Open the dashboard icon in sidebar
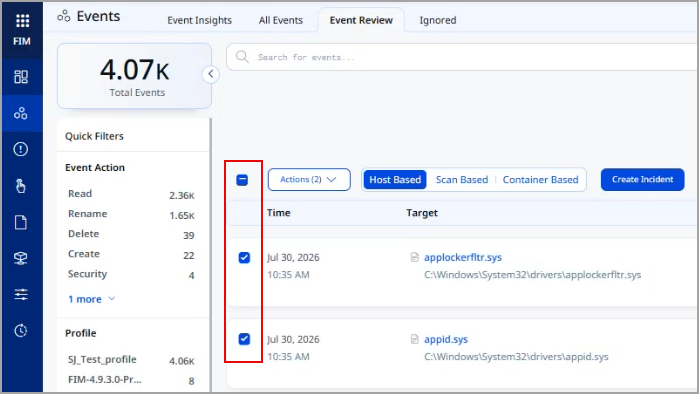This screenshot has width=699, height=394. pyautogui.click(x=21, y=77)
